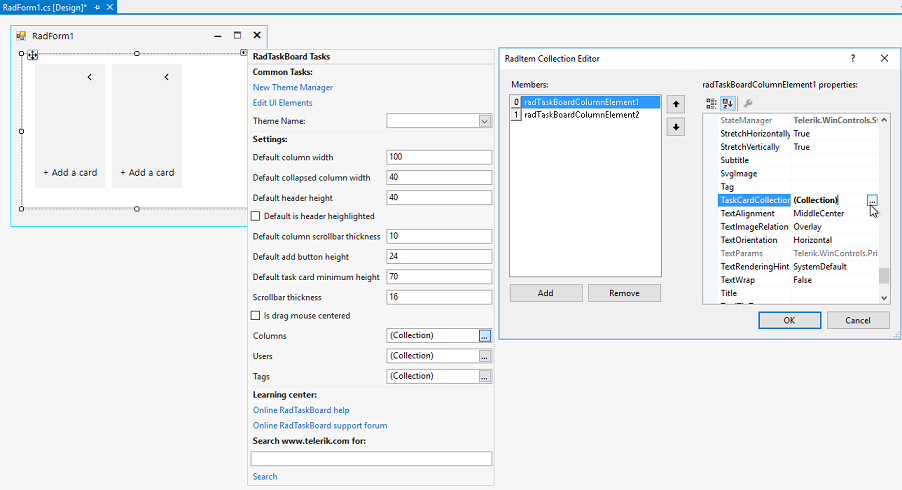902x490 pixels.
Task: Click the Add button in Collection Editor
Action: click(x=546, y=293)
